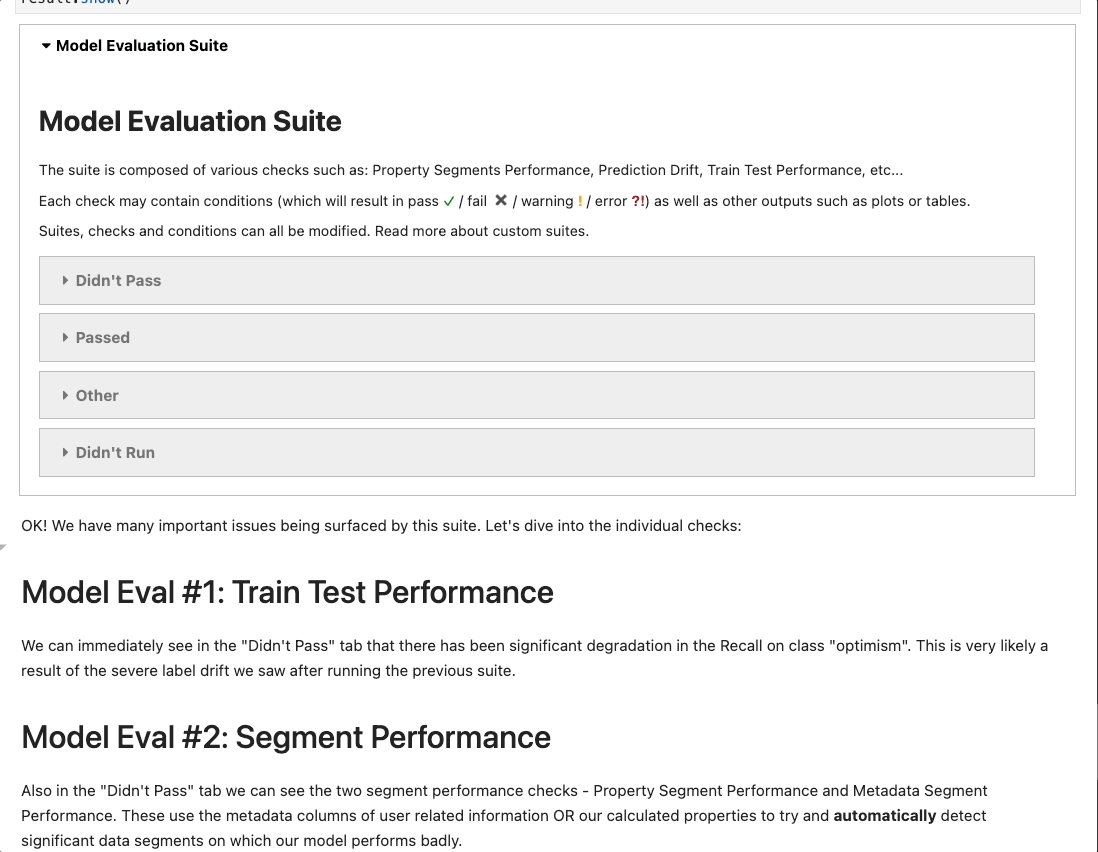Click the red error ?! icon
Viewport: 1098px width, 852px height.
638,201
